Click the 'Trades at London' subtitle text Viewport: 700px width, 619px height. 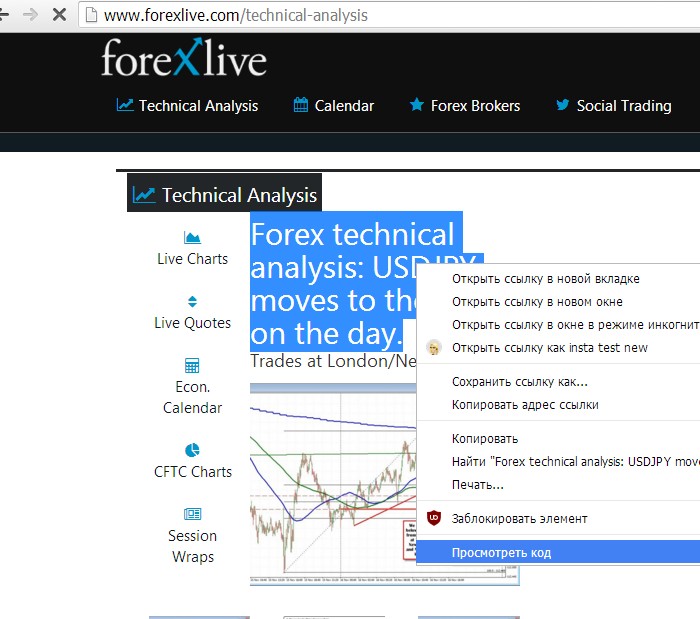click(333, 361)
